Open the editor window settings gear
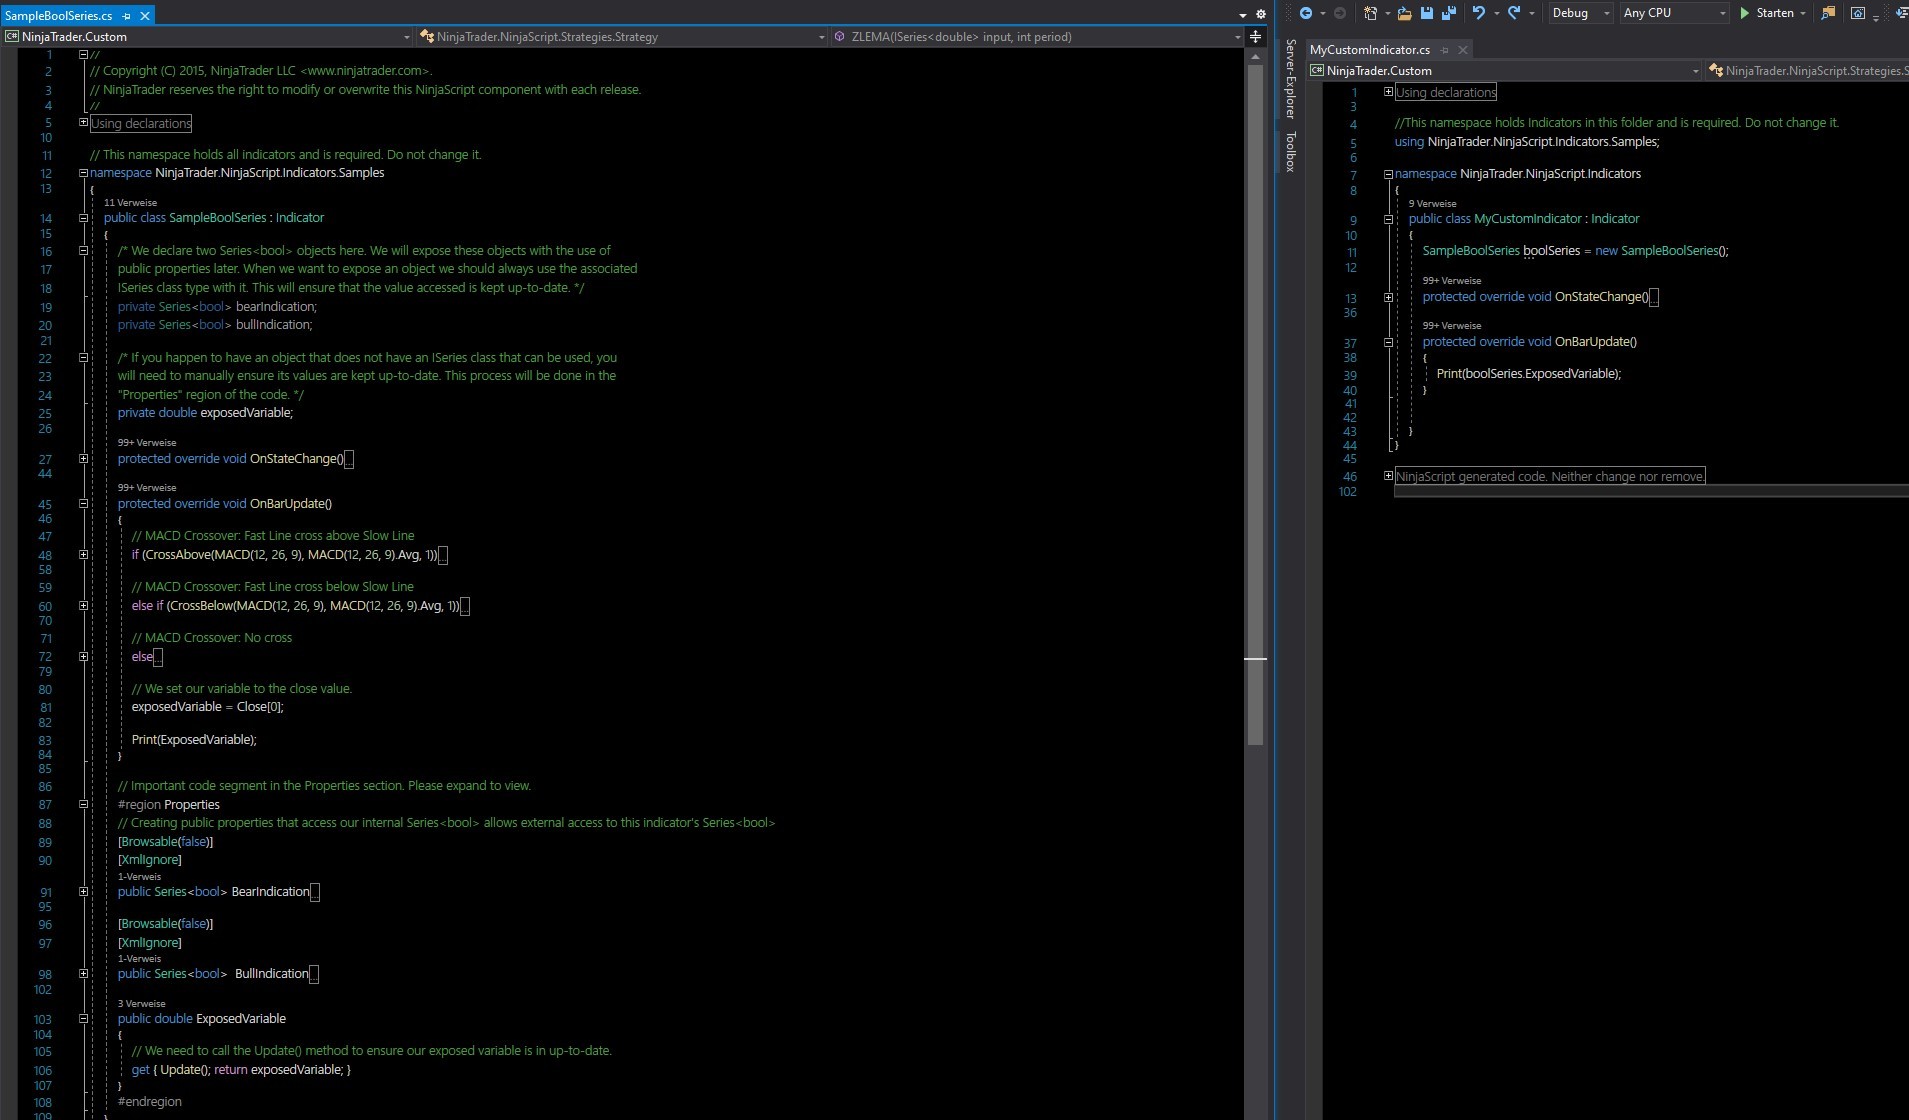 (1260, 15)
